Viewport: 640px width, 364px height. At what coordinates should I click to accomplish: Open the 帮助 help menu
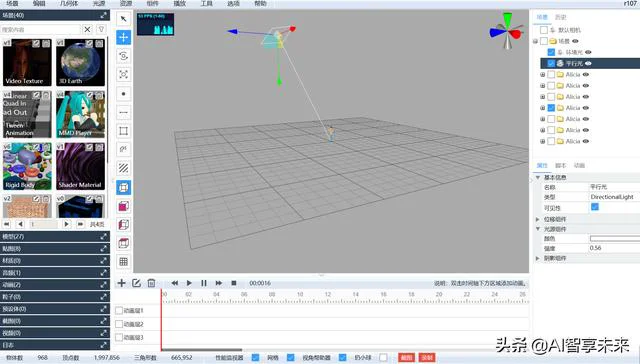pyautogui.click(x=260, y=4)
